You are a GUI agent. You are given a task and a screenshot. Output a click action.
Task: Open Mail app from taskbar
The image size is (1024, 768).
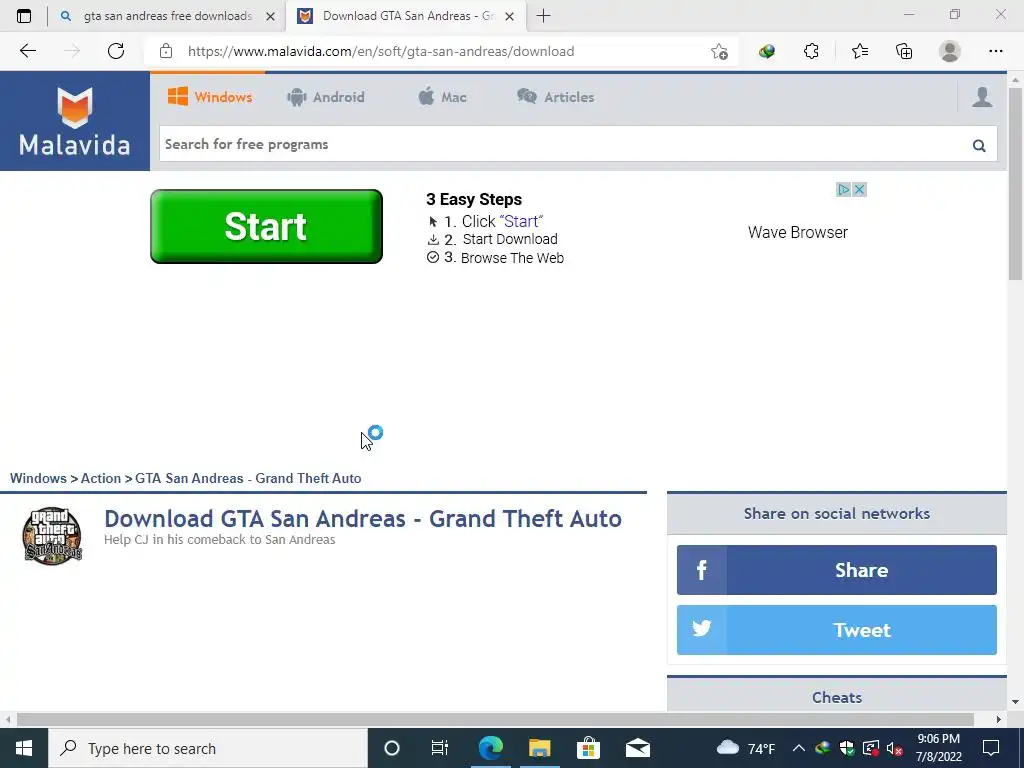pos(637,748)
